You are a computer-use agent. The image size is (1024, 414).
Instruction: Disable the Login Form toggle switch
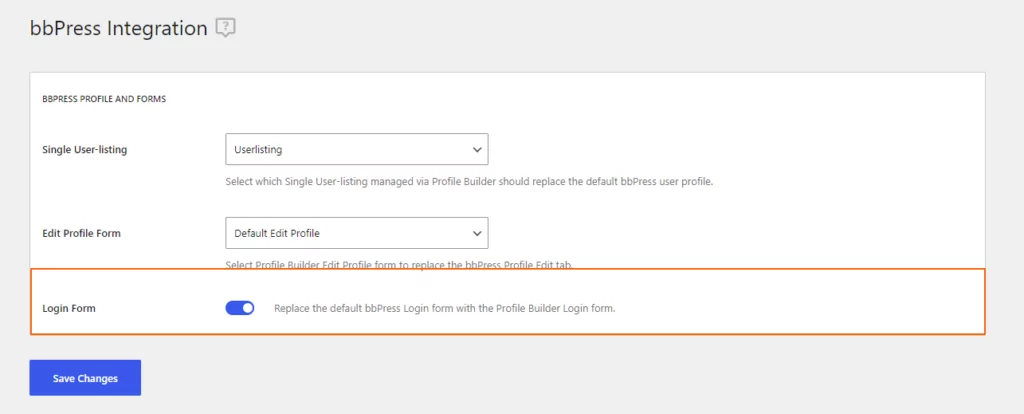pos(240,308)
